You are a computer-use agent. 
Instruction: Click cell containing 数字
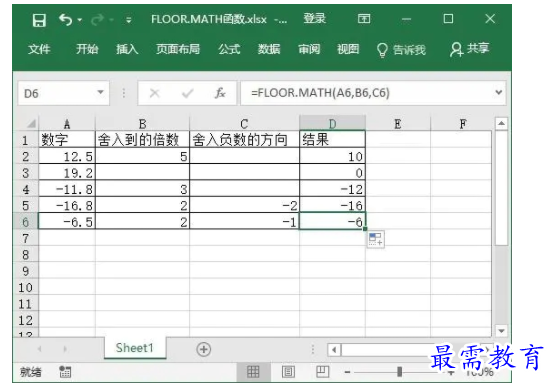[67, 139]
